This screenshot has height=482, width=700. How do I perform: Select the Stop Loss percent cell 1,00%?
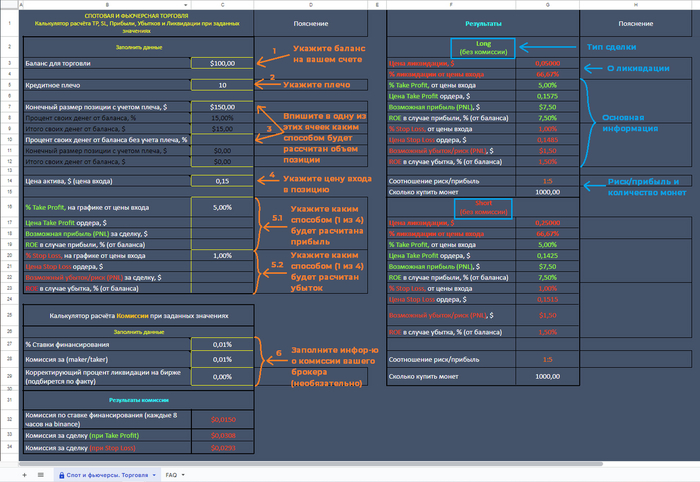(x=222, y=255)
